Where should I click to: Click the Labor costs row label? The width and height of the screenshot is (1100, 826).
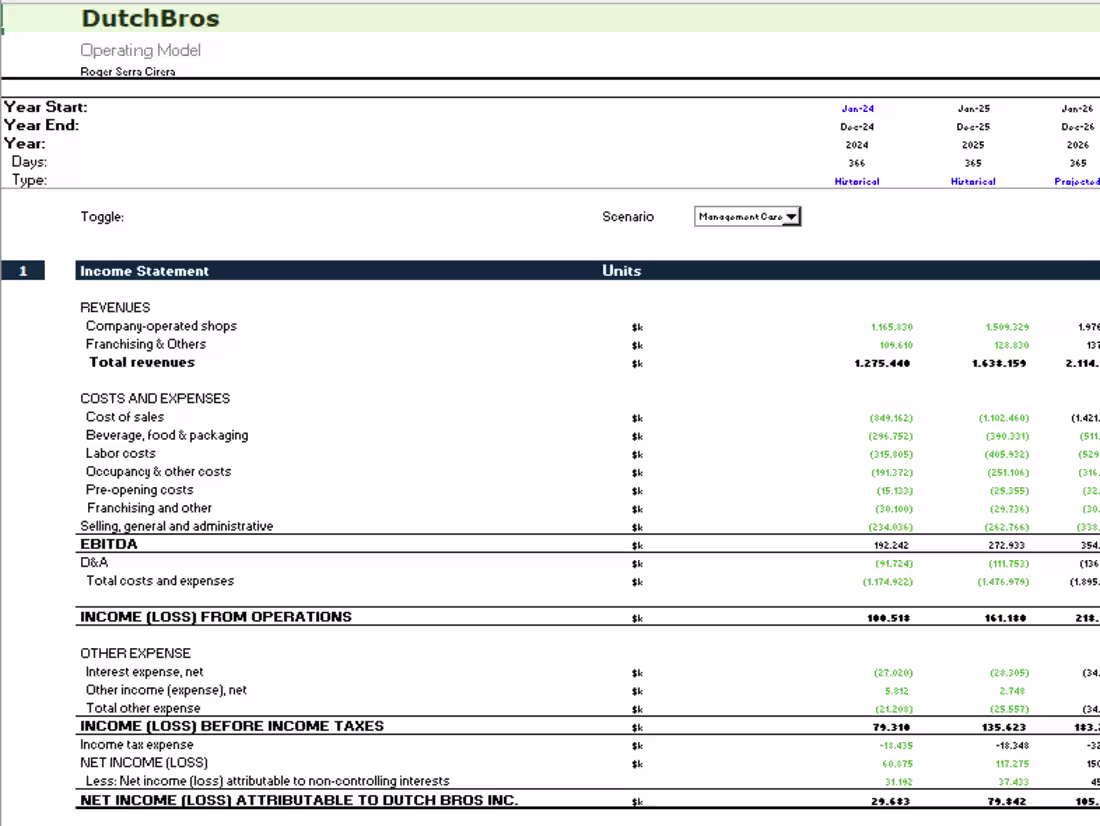click(x=121, y=453)
